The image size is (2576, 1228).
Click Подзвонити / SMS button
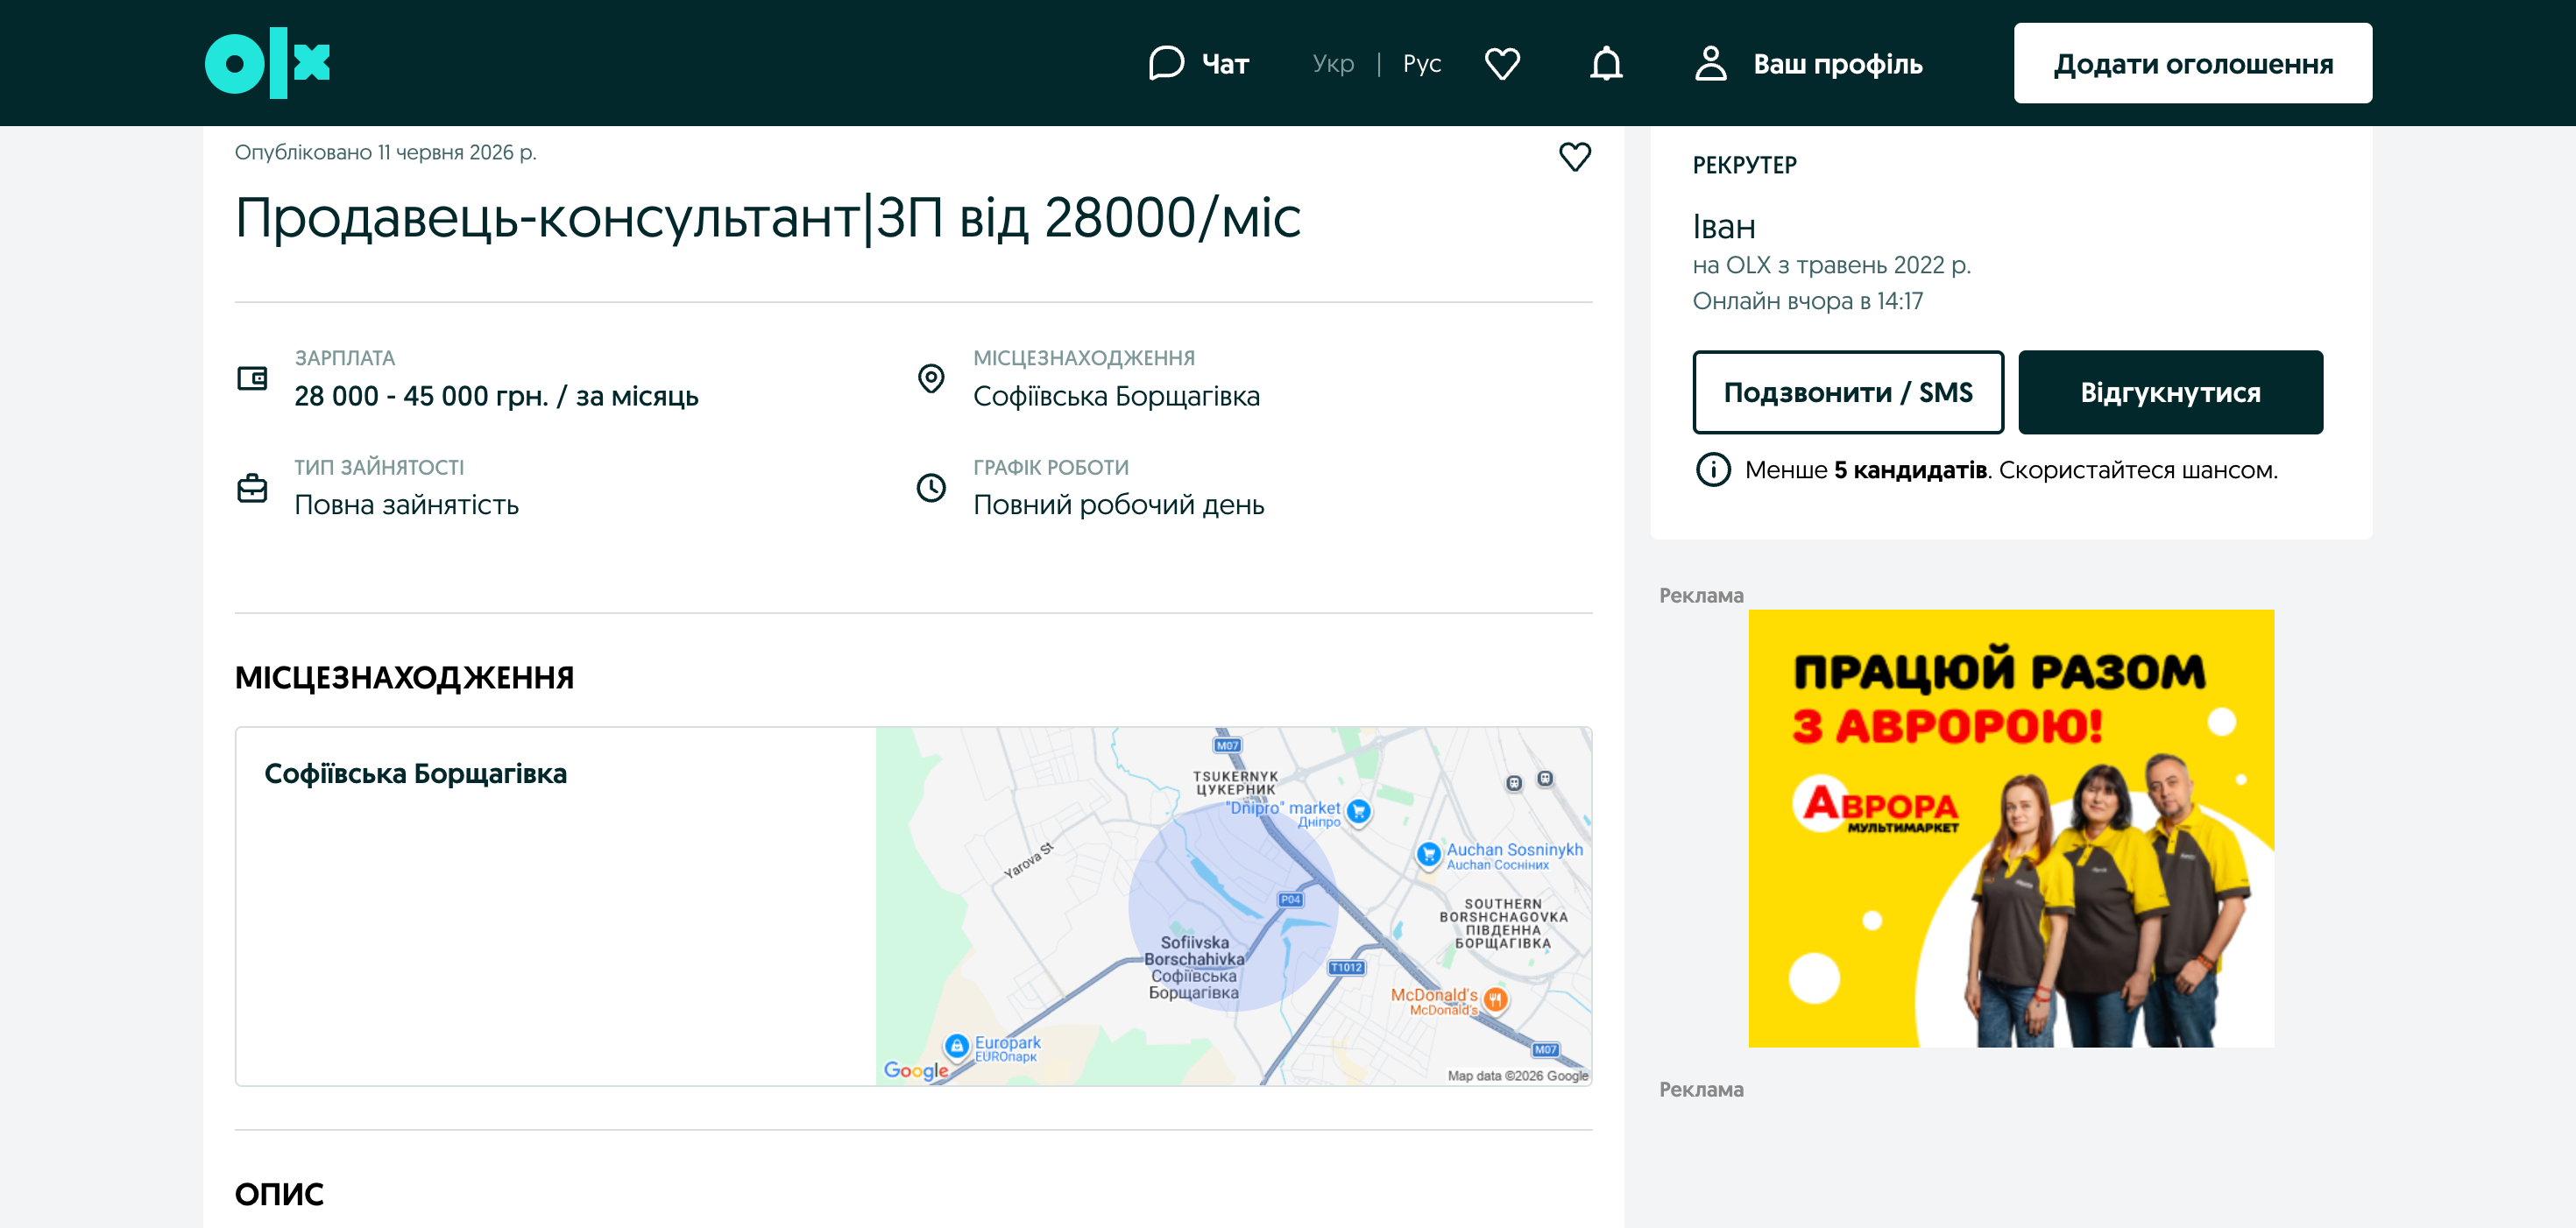[1848, 392]
